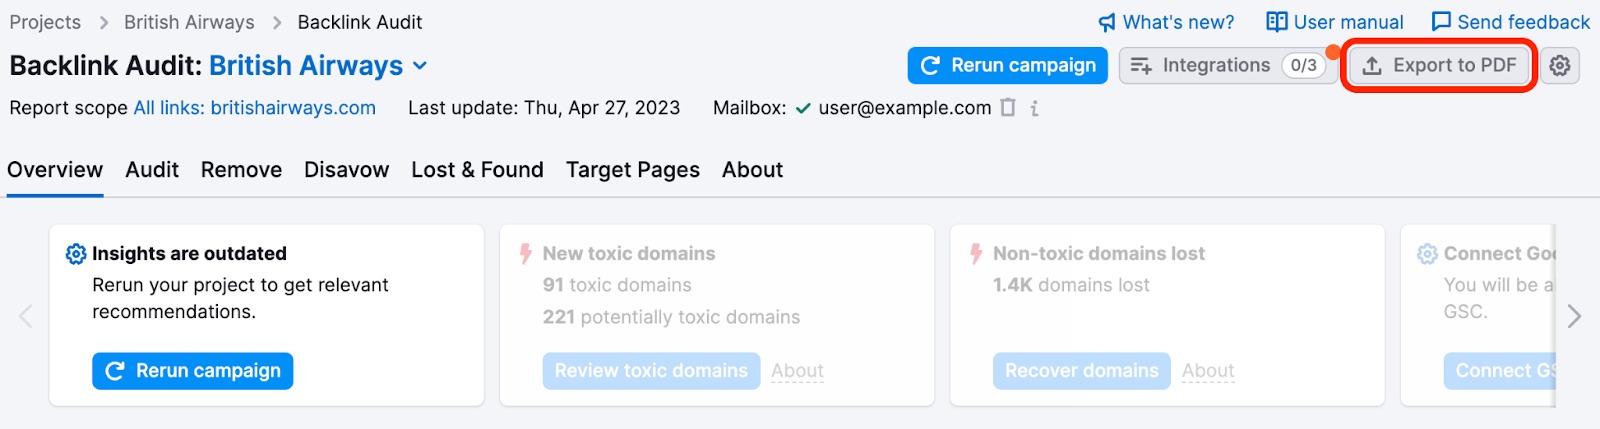Viewport: 1600px width, 429px height.
Task: Go to the Lost & Found tab
Action: (477, 170)
